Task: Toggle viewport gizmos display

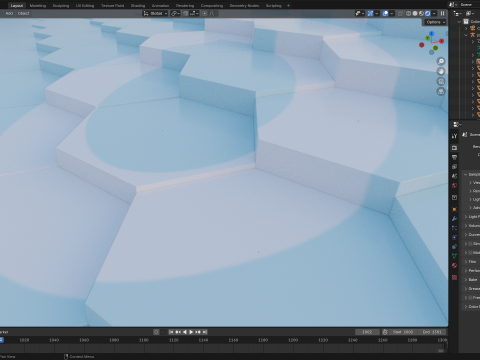Action: click(370, 13)
